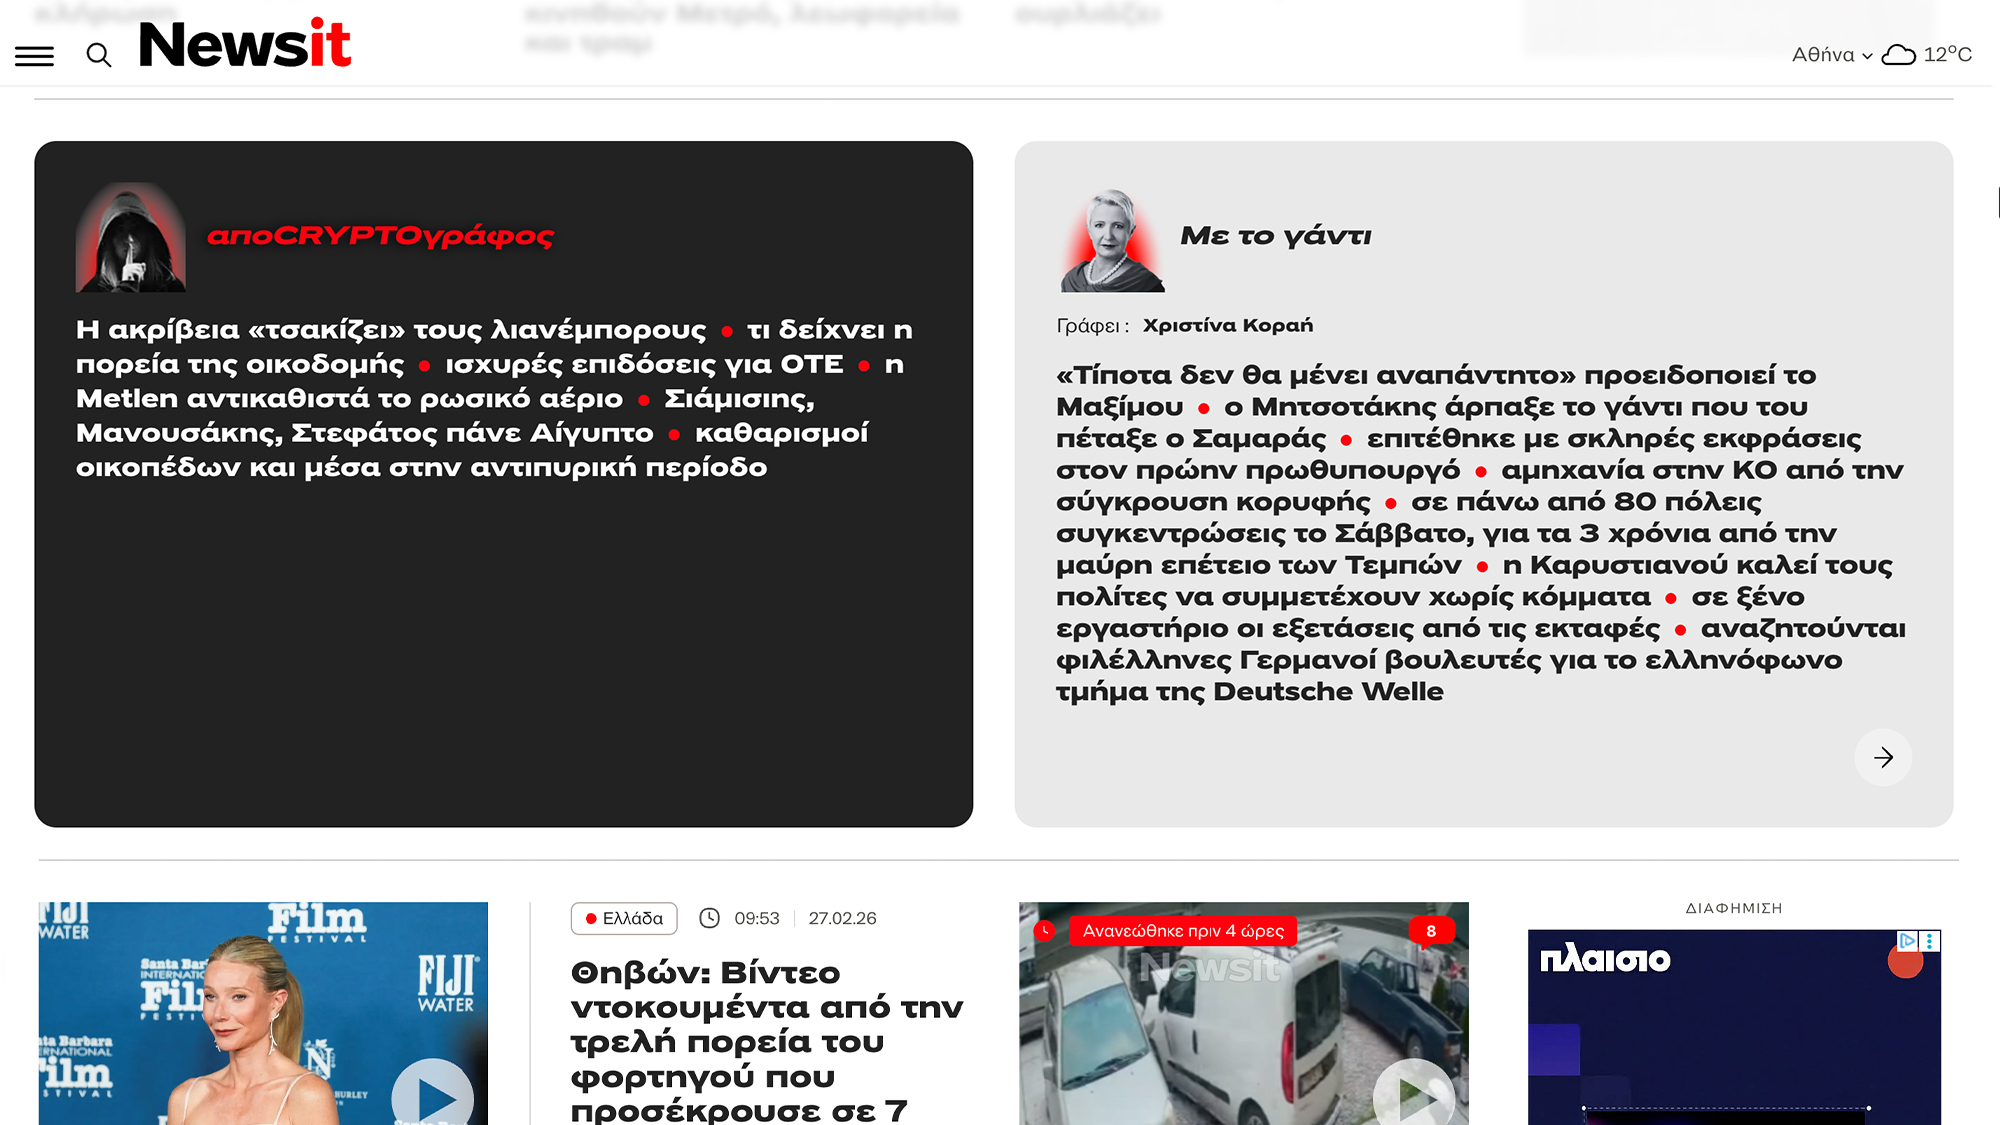Go to the Newsit homepage logo
This screenshot has height=1125, width=2000.
tap(245, 44)
